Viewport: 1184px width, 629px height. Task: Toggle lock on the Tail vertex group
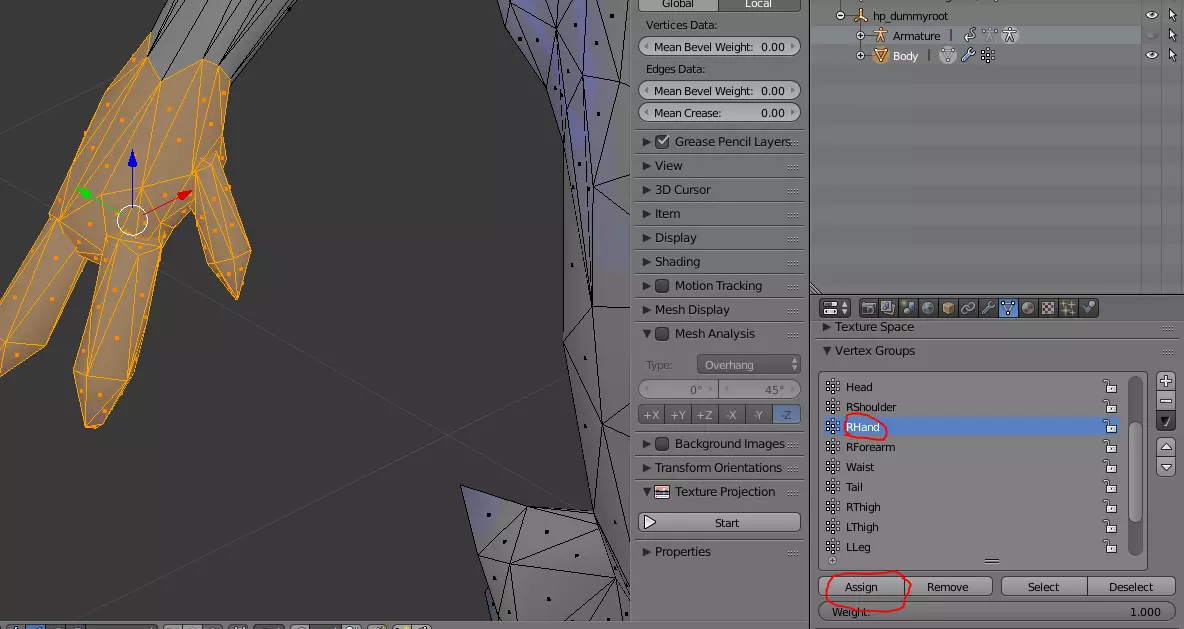tap(1109, 487)
